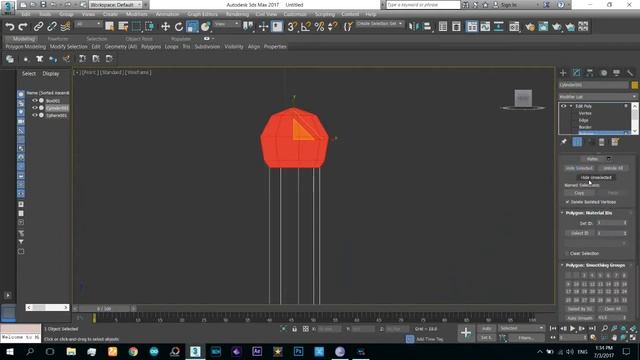Toggle visibility of Box001 in the scene explorer
Screen dimensions: 640x360
(x=35, y=100)
